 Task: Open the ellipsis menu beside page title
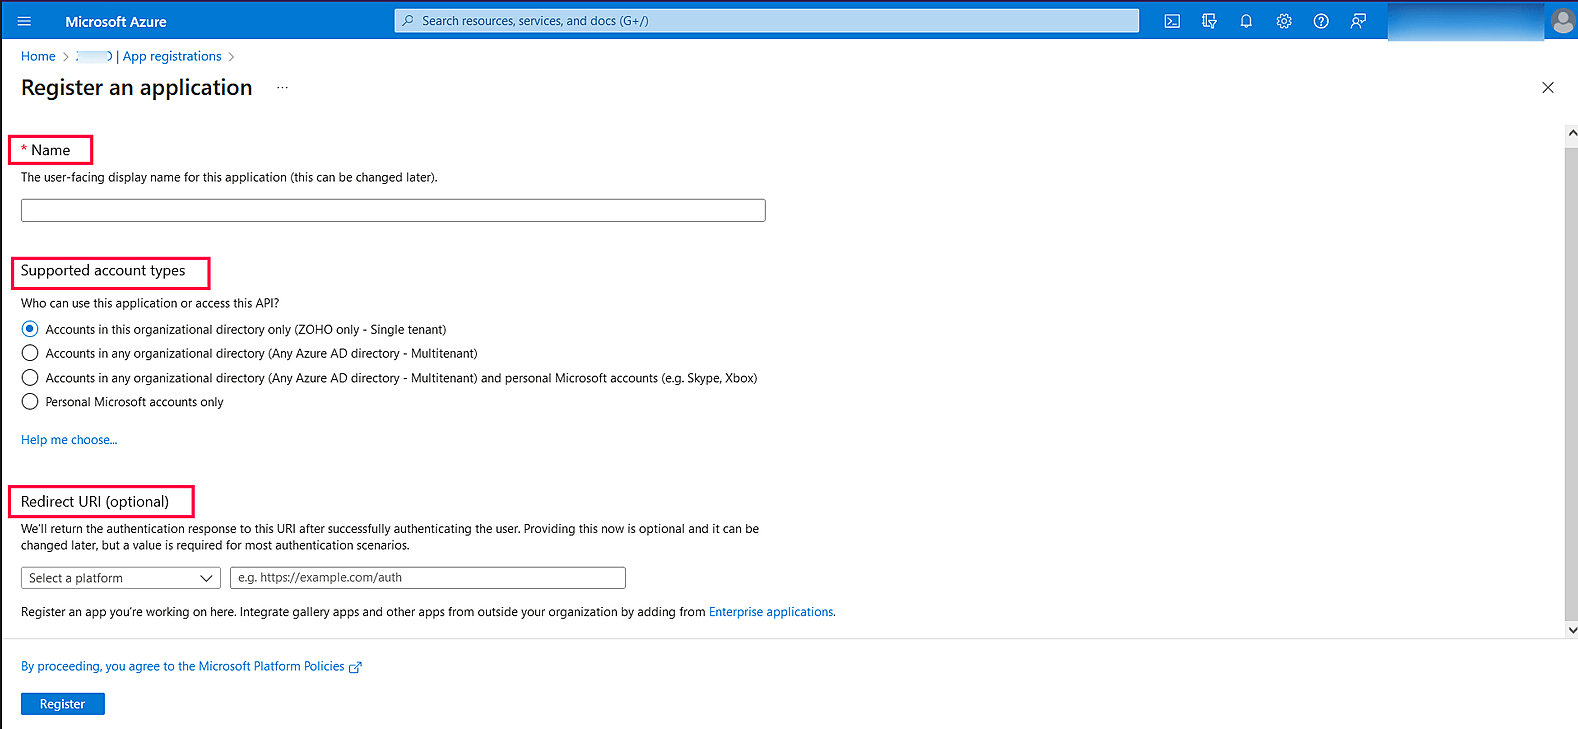pyautogui.click(x=283, y=88)
